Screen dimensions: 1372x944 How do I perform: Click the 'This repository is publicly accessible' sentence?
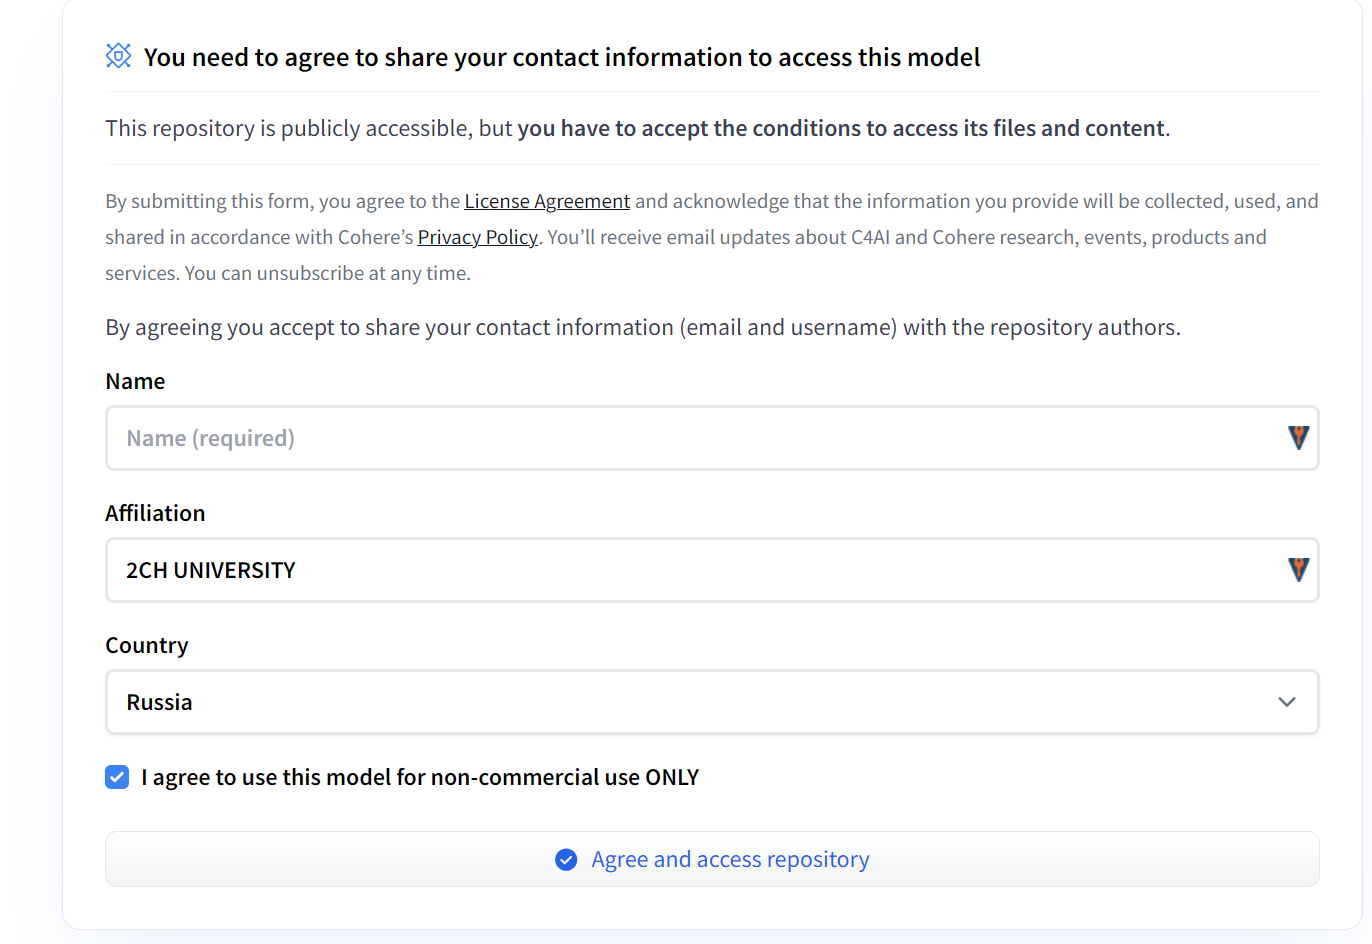[x=638, y=128]
